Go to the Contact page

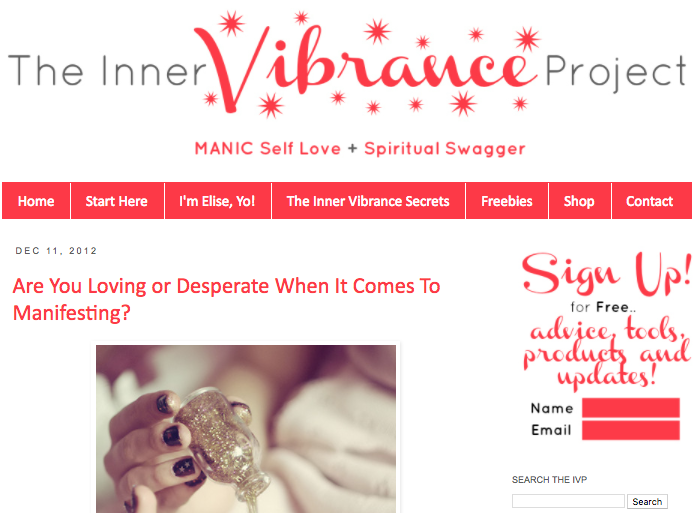coord(650,201)
